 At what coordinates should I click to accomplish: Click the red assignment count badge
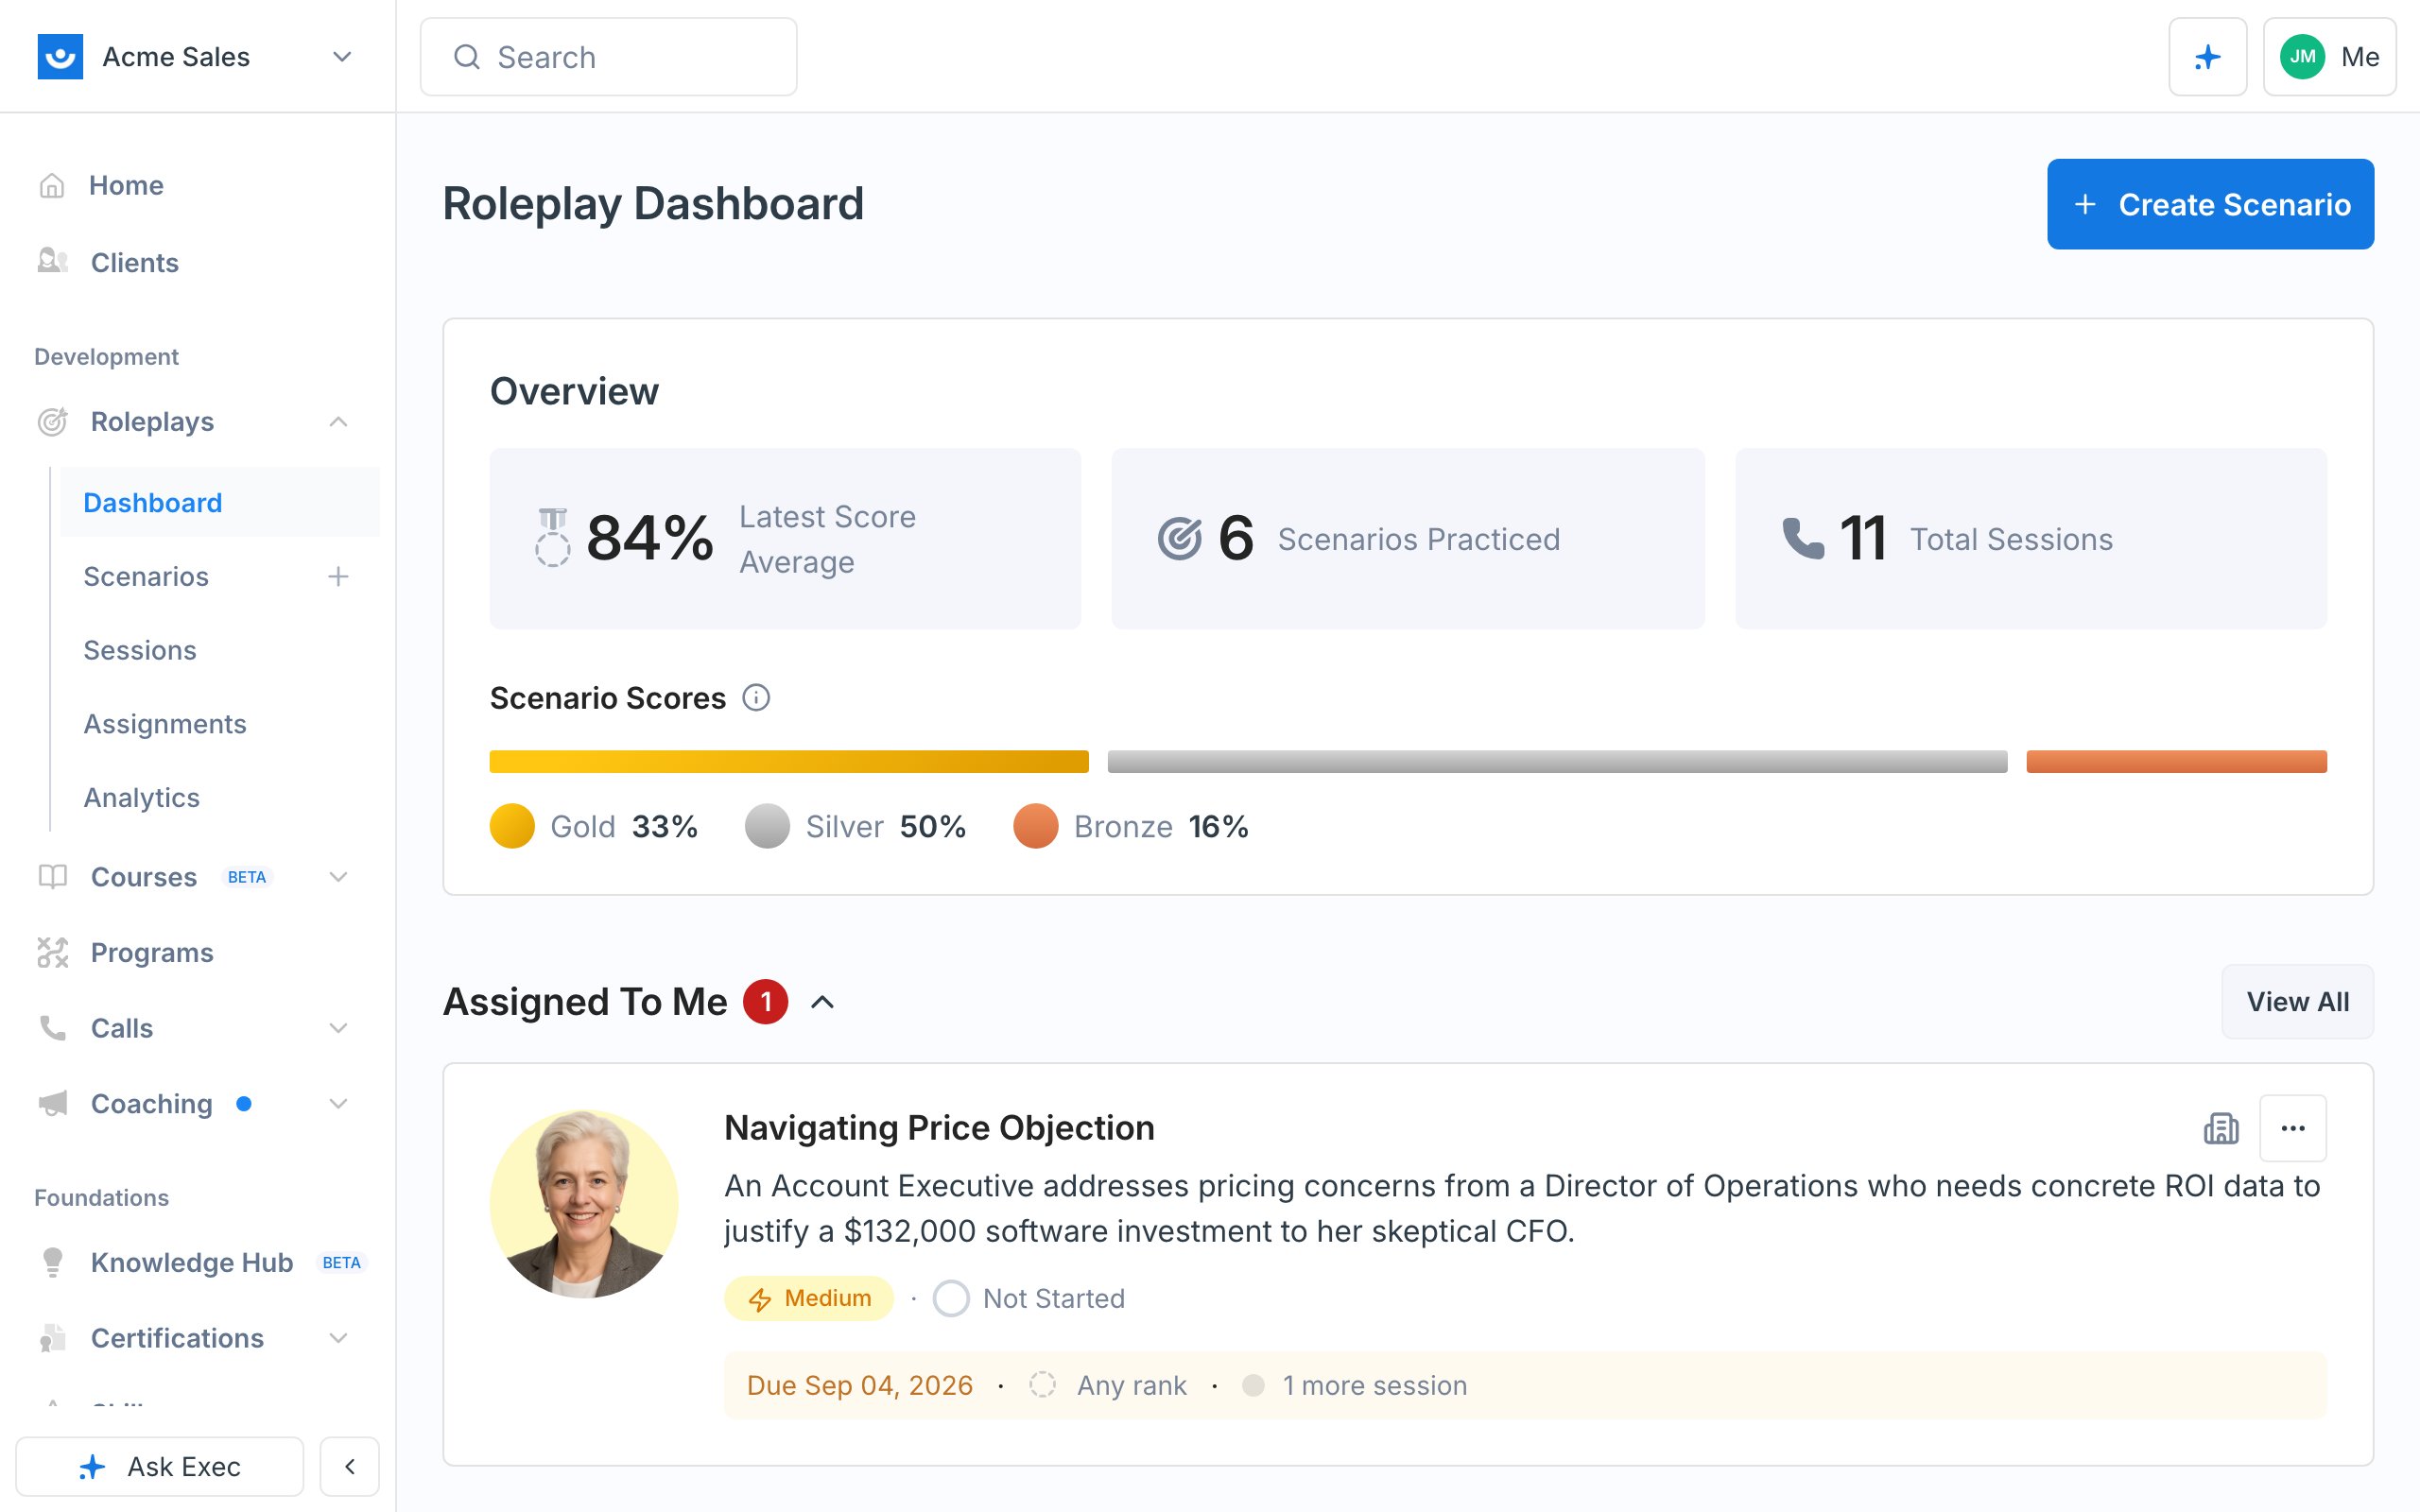766,1002
